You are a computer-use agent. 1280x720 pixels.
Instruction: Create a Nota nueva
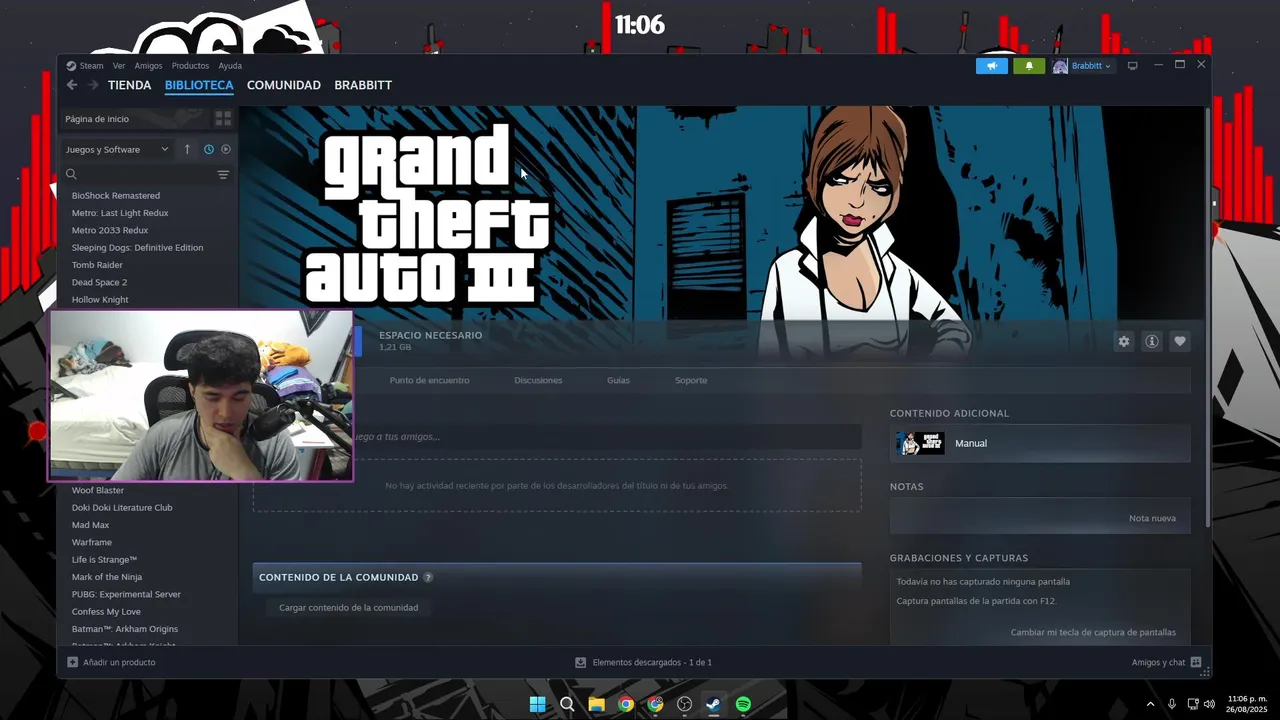click(x=1152, y=518)
